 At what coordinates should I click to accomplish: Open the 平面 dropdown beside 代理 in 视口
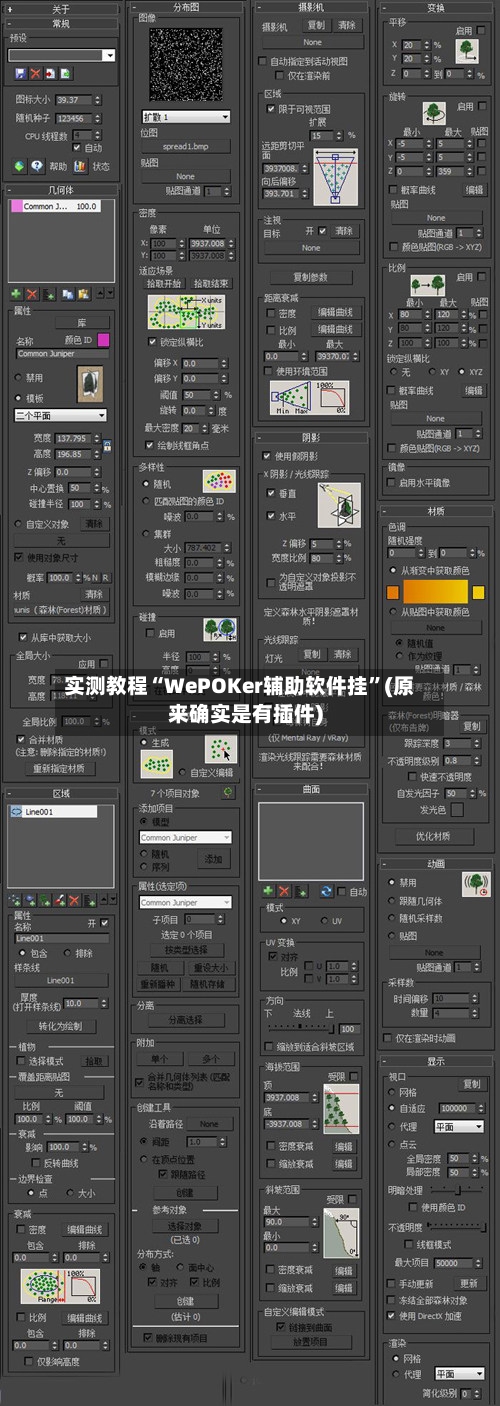tap(459, 1126)
